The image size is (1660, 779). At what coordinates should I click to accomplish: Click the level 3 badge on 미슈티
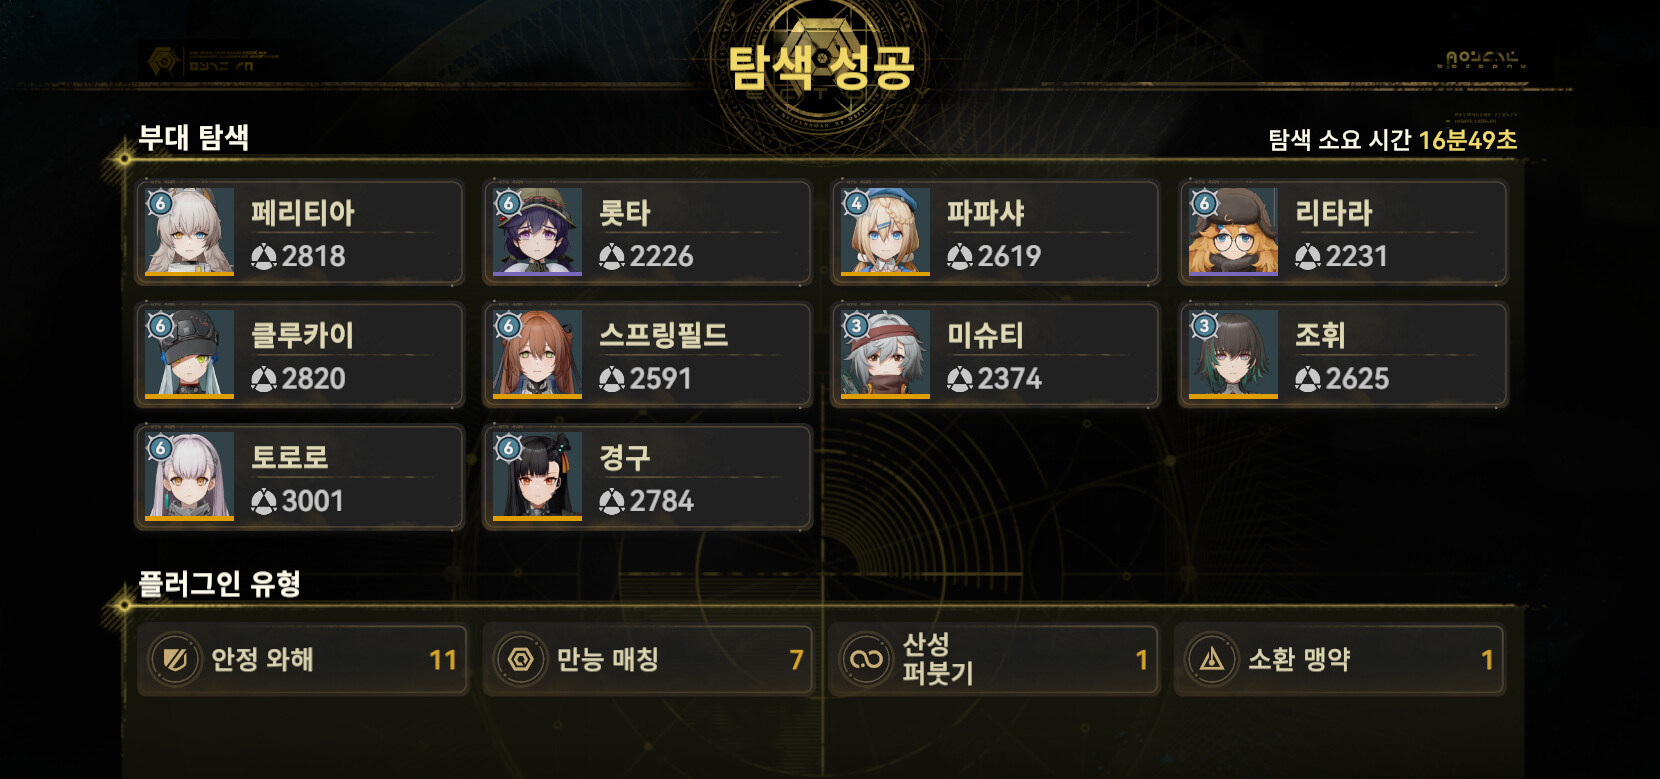coord(856,326)
